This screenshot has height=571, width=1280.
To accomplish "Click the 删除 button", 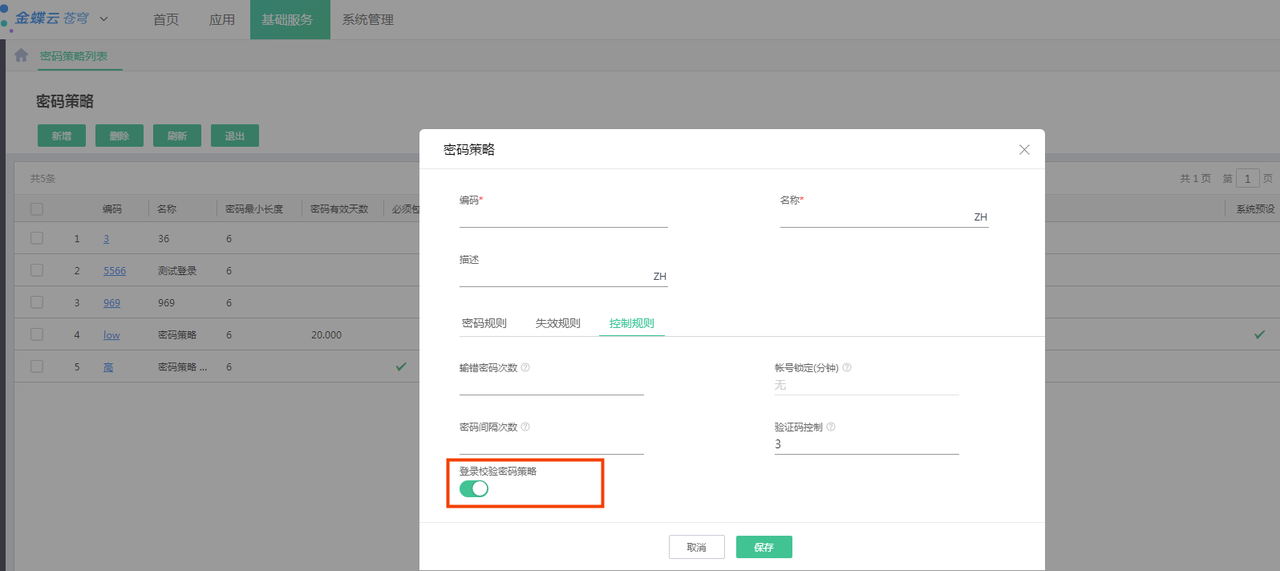I will coord(119,136).
